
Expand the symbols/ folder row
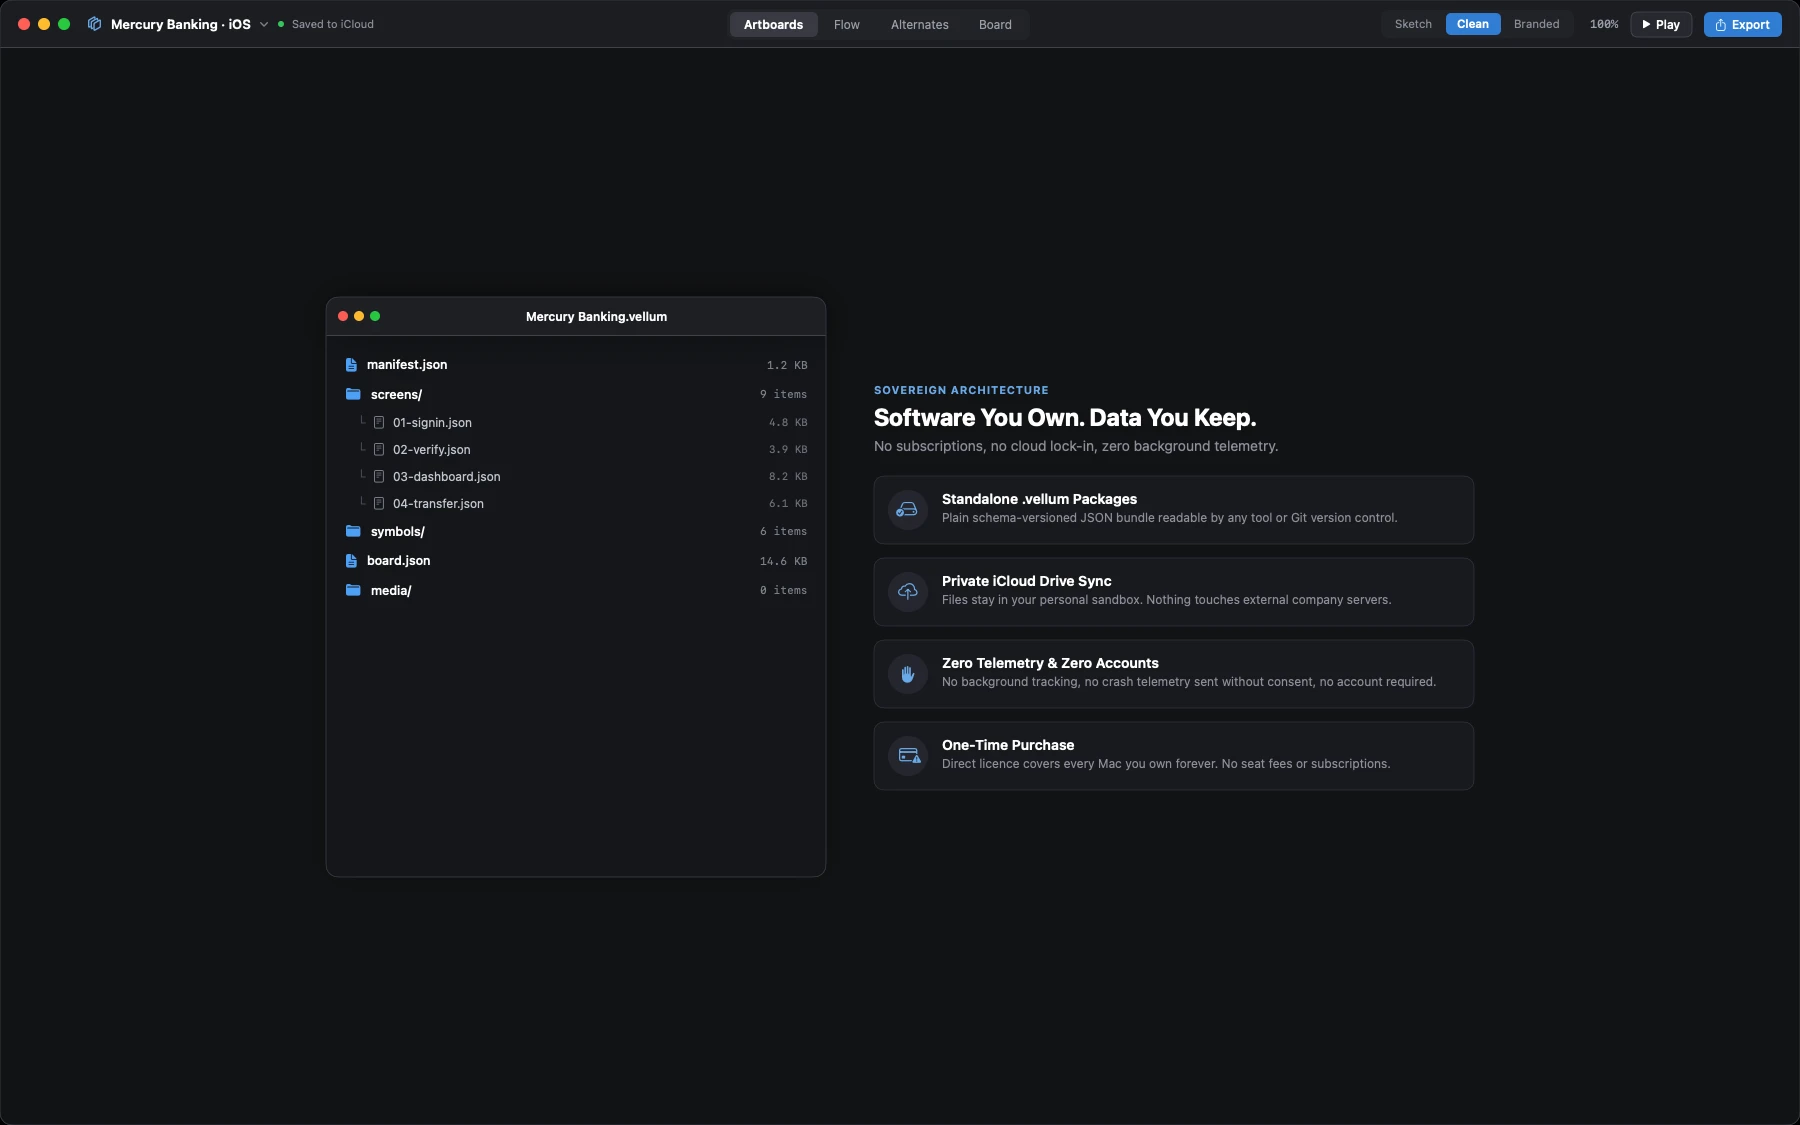(576, 531)
